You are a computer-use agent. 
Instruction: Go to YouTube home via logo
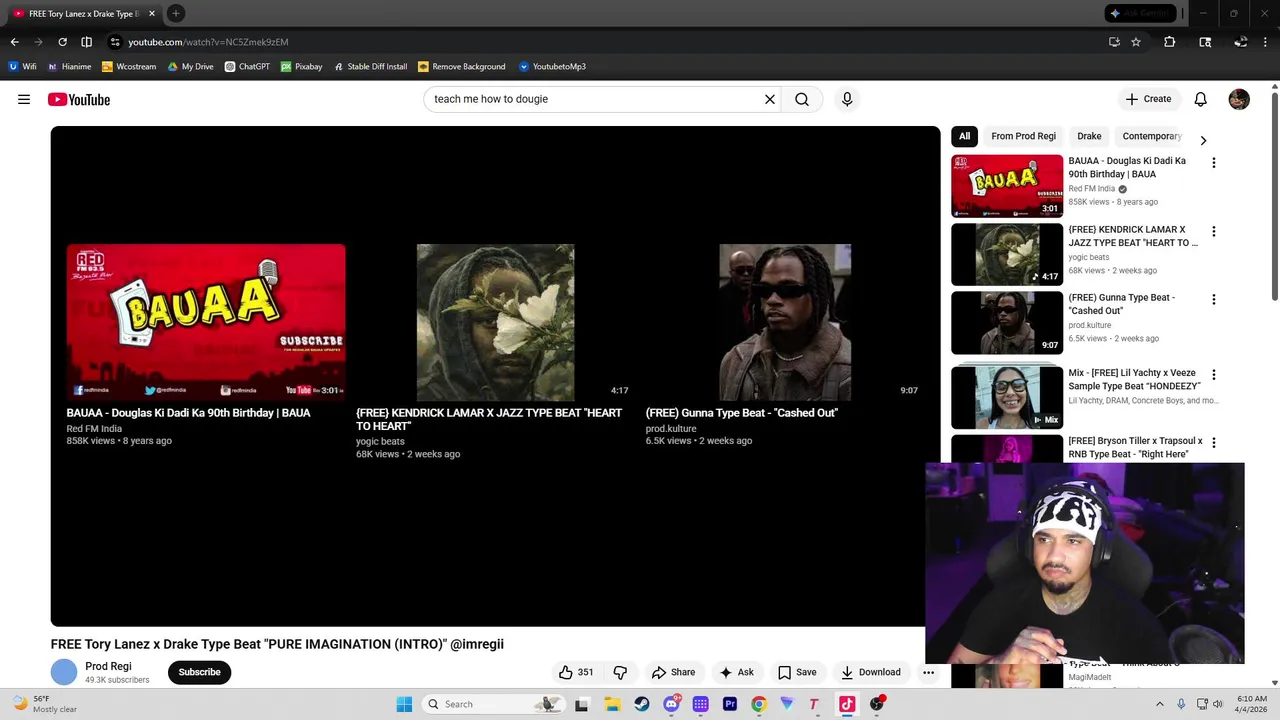pyautogui.click(x=79, y=99)
